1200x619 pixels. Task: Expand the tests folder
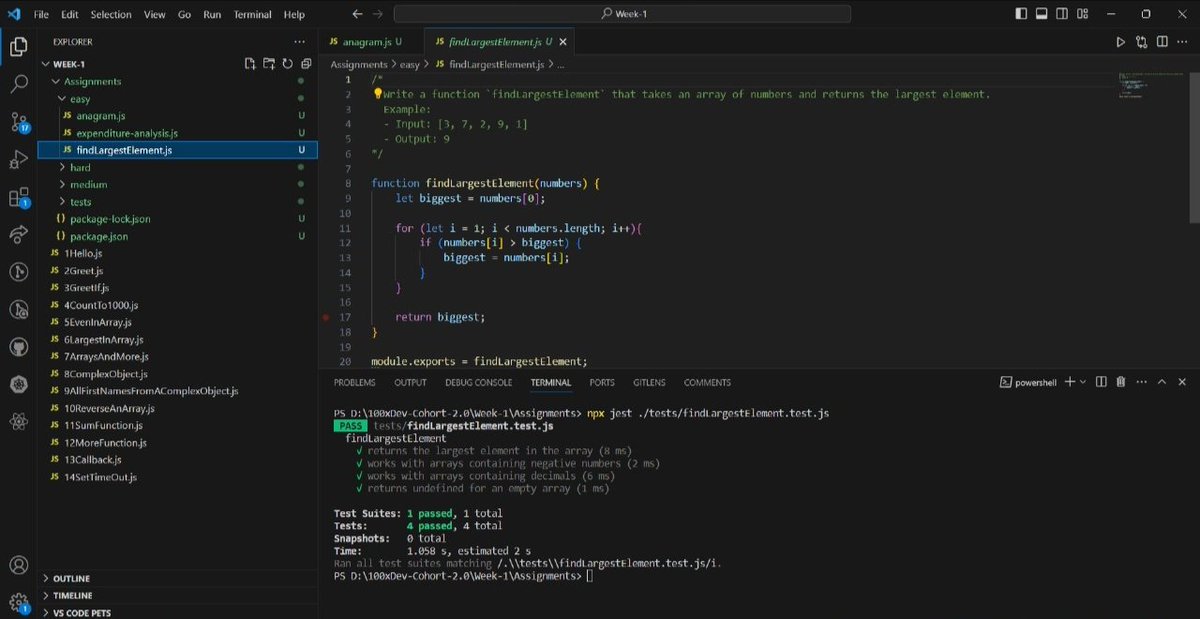61,202
